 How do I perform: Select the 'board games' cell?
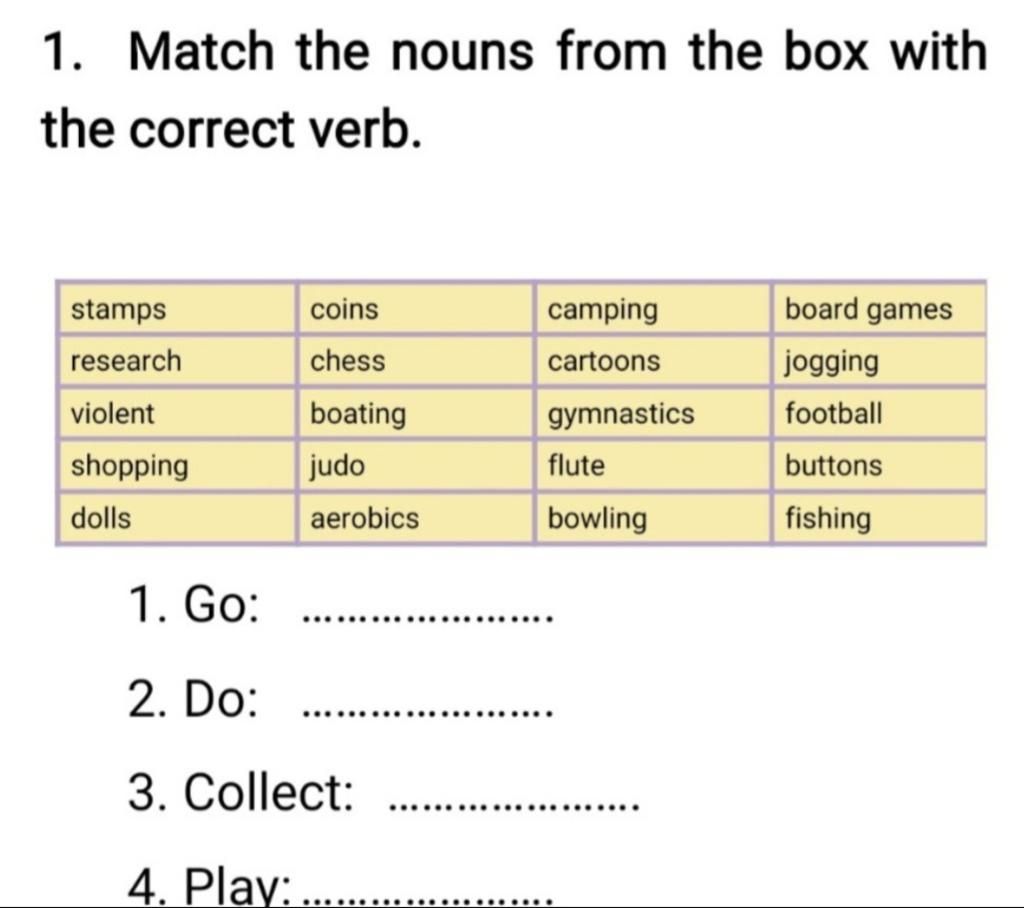pyautogui.click(x=879, y=308)
